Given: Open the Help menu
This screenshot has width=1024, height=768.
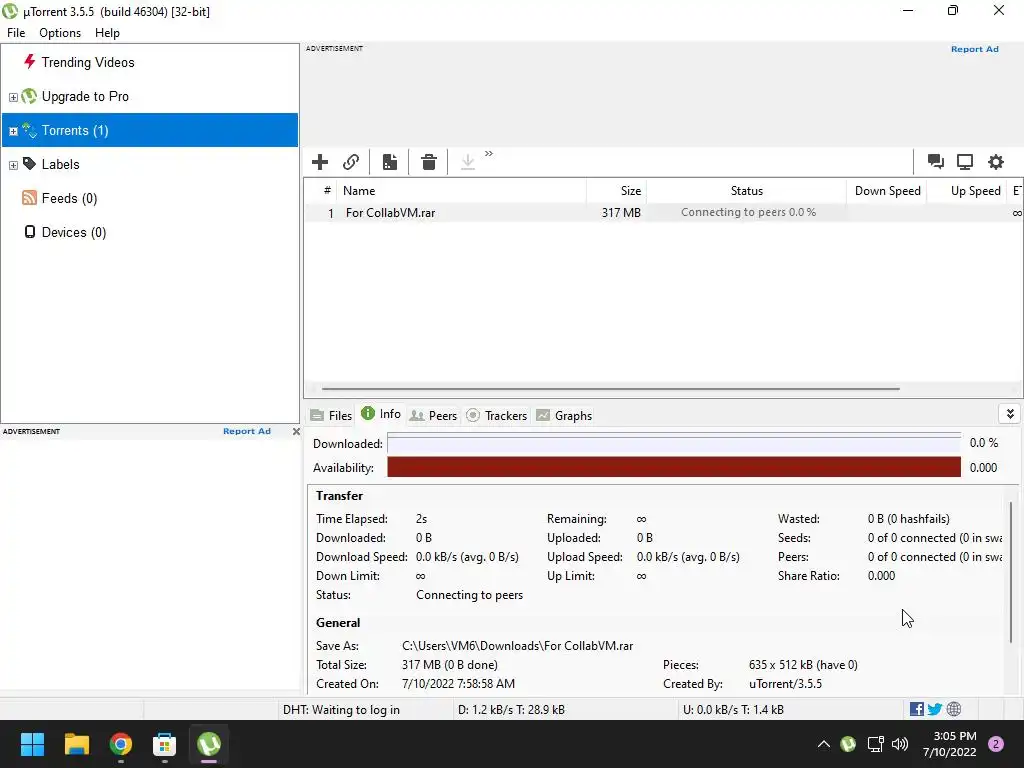Looking at the screenshot, I should click(107, 33).
